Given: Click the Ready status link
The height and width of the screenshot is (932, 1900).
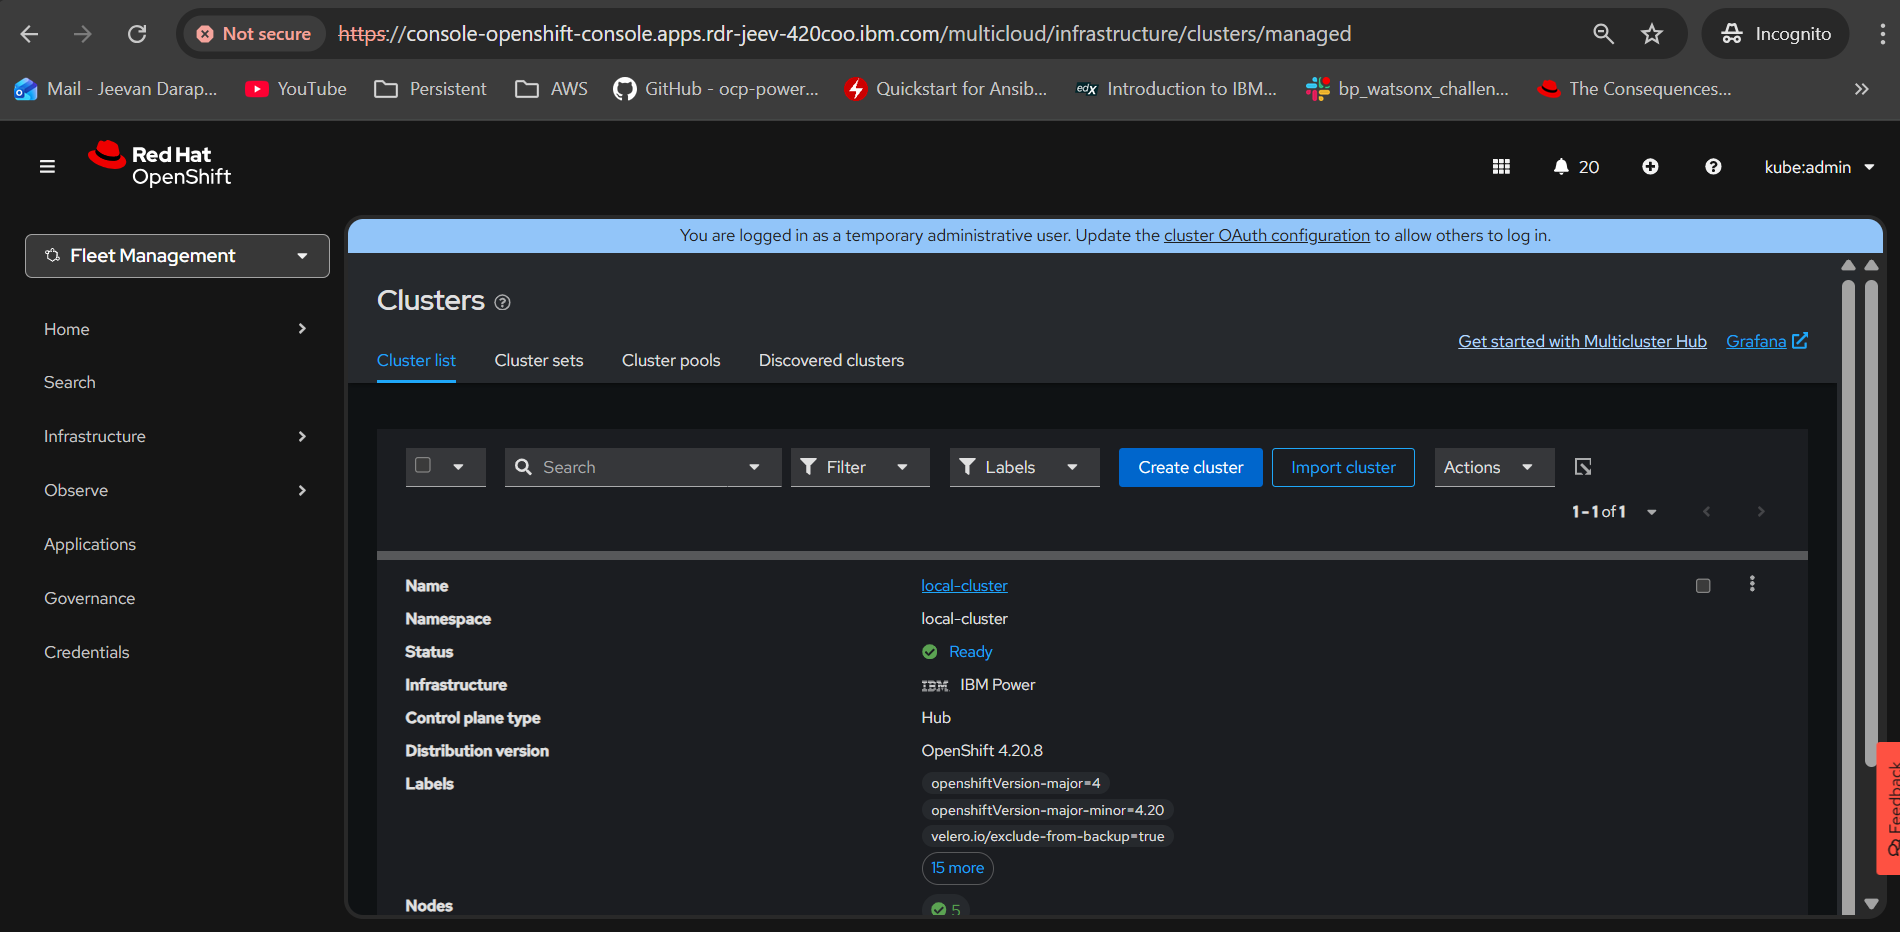Looking at the screenshot, I should (970, 652).
